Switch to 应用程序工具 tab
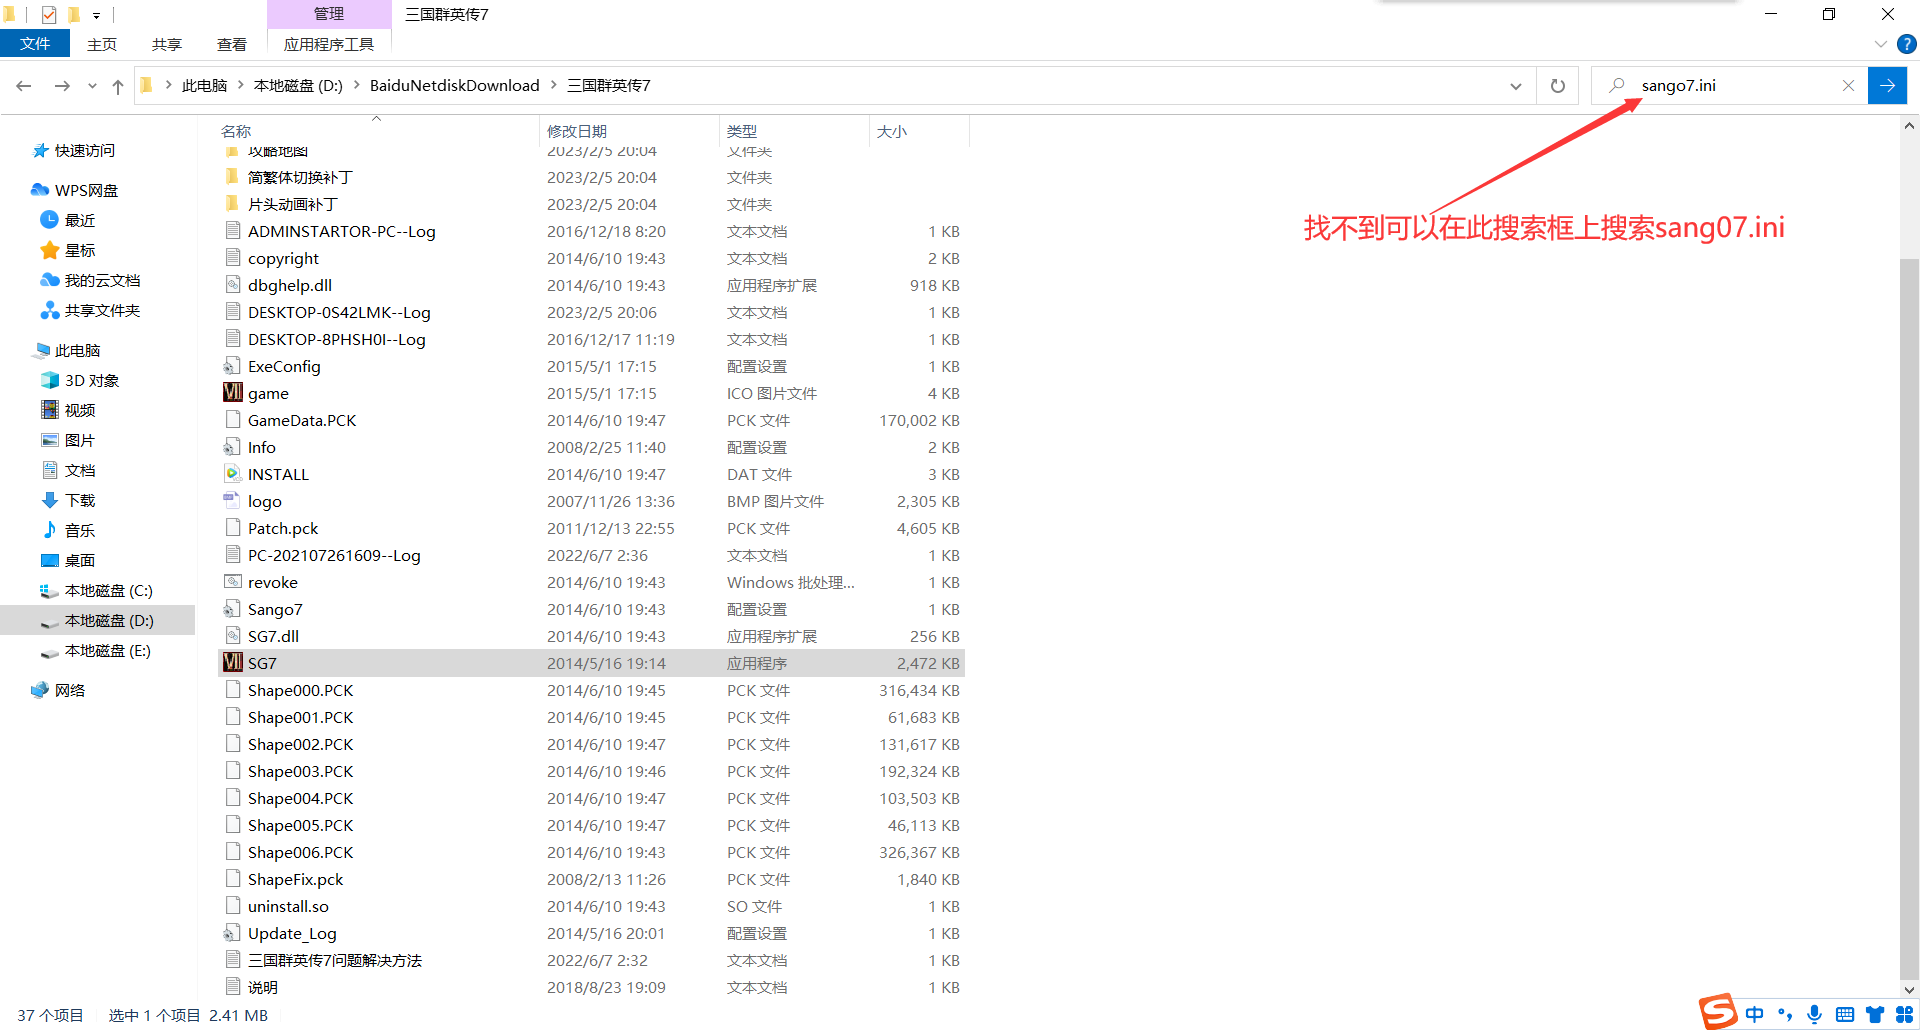 coord(329,44)
